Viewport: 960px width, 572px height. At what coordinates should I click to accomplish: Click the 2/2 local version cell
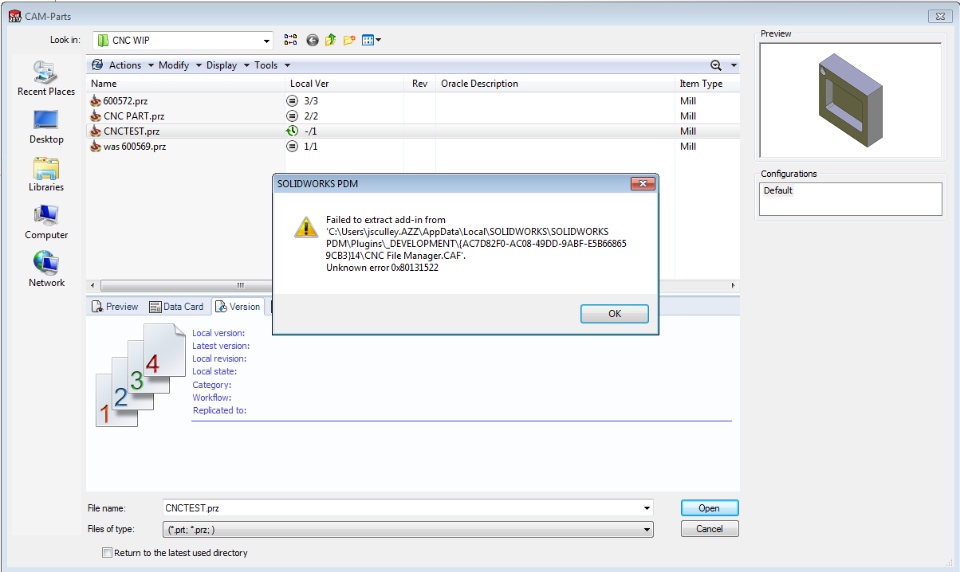click(x=311, y=116)
